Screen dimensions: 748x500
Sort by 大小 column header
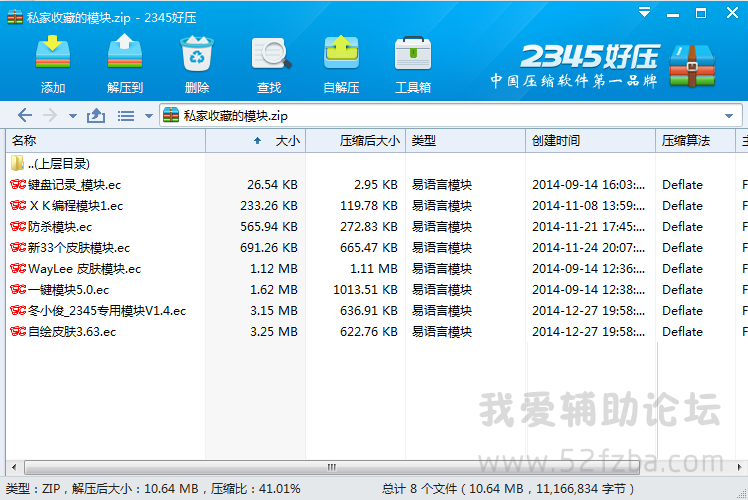pos(256,140)
